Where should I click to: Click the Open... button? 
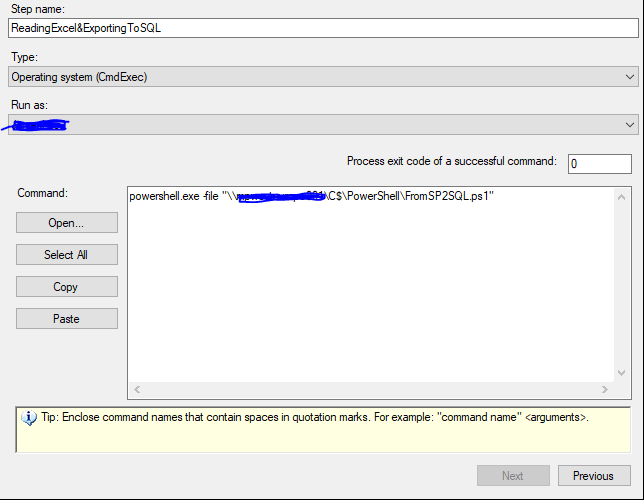click(67, 223)
